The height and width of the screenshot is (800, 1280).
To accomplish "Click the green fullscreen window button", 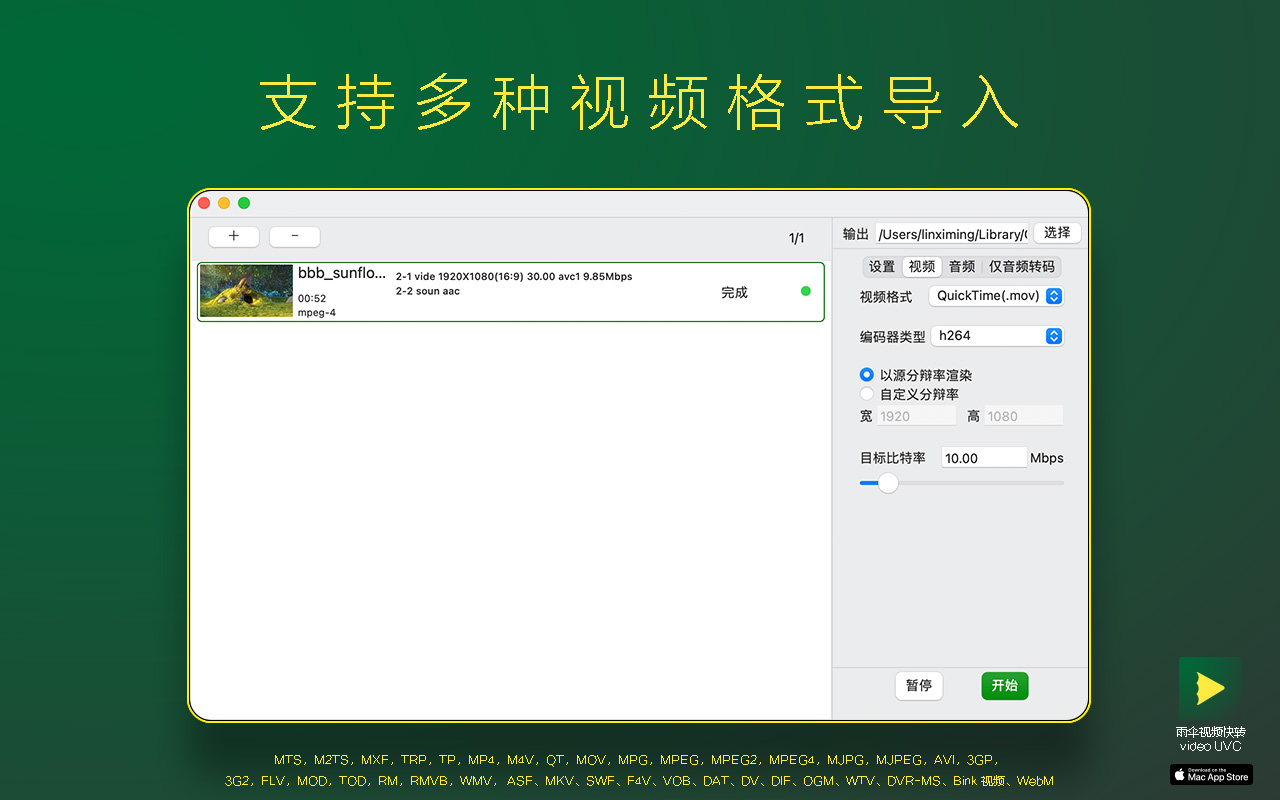I will (x=244, y=203).
